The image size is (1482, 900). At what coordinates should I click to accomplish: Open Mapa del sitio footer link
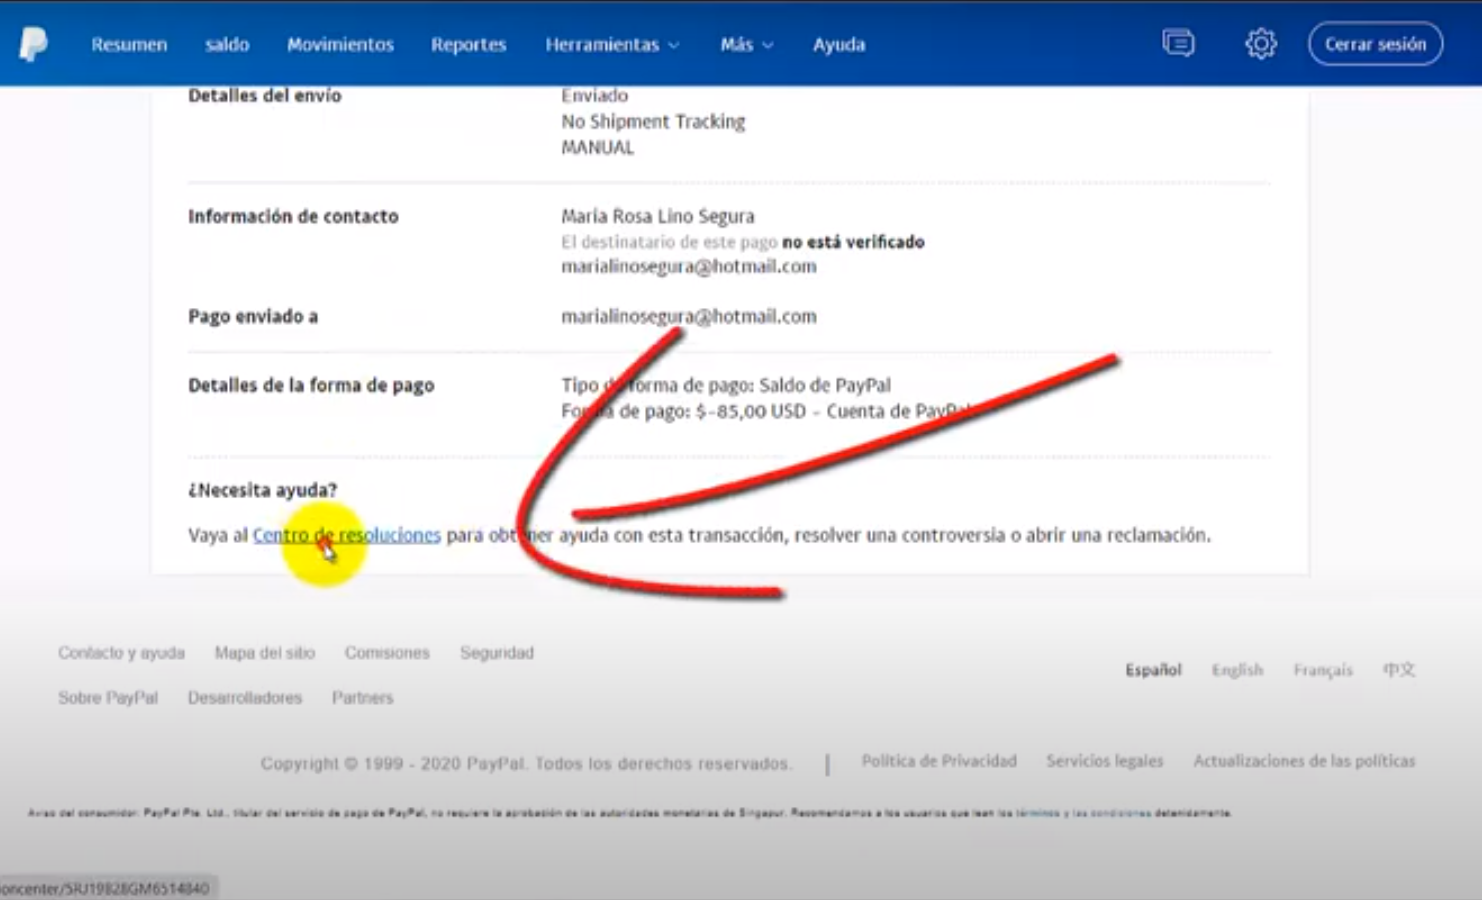(x=264, y=653)
